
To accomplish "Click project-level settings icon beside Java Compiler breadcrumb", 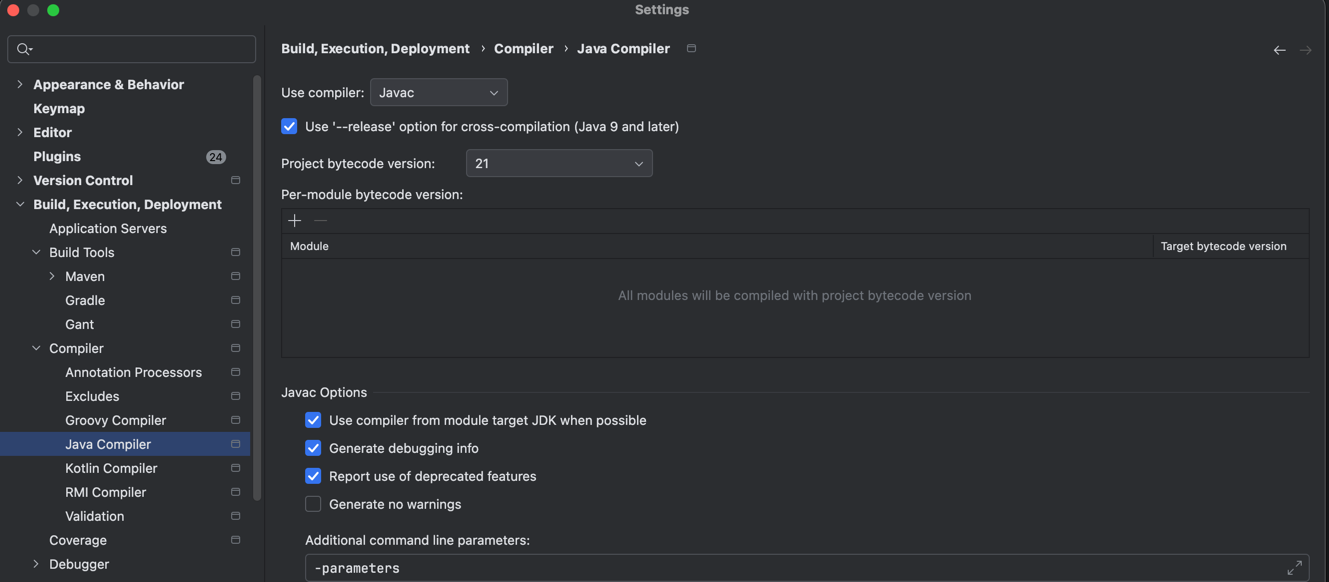I will tap(691, 48).
